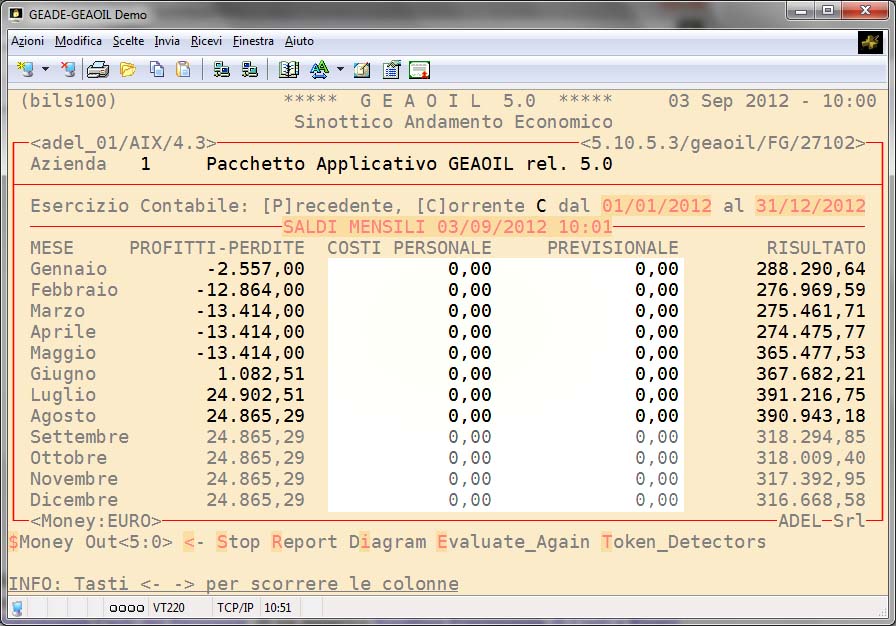Click the start date field 01/01/2012
Image resolution: width=896 pixels, height=626 pixels.
[656, 205]
